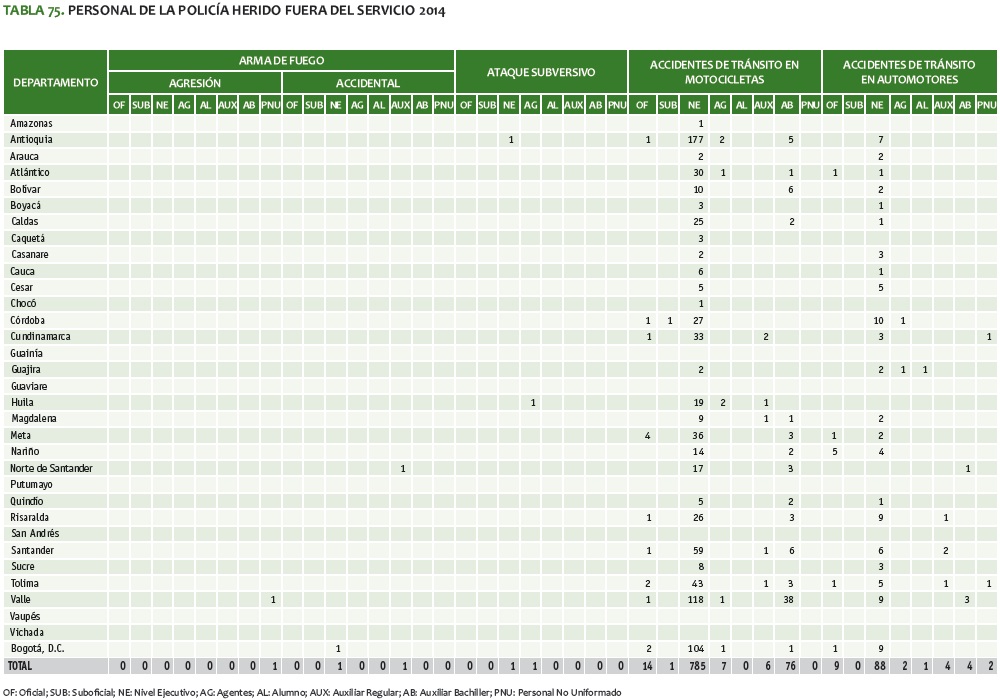1000x700 pixels.
Task: Select the ATAQUE SUBVERSIVO header
Action: pos(541,72)
